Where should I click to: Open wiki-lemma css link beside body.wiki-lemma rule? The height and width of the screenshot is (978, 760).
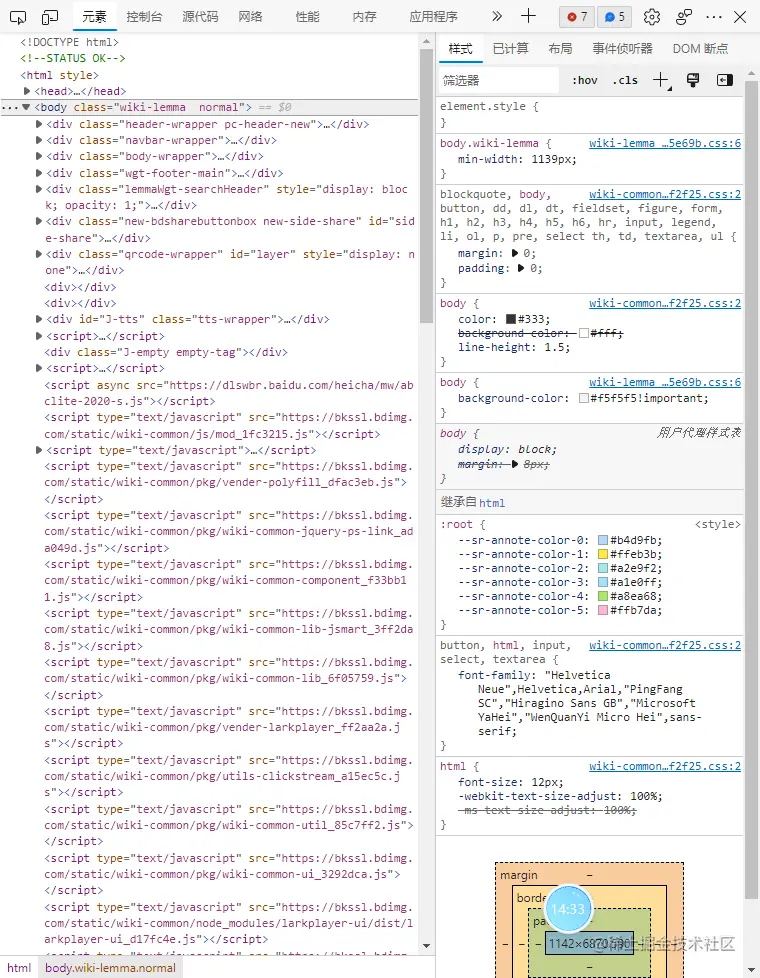pyautogui.click(x=665, y=143)
